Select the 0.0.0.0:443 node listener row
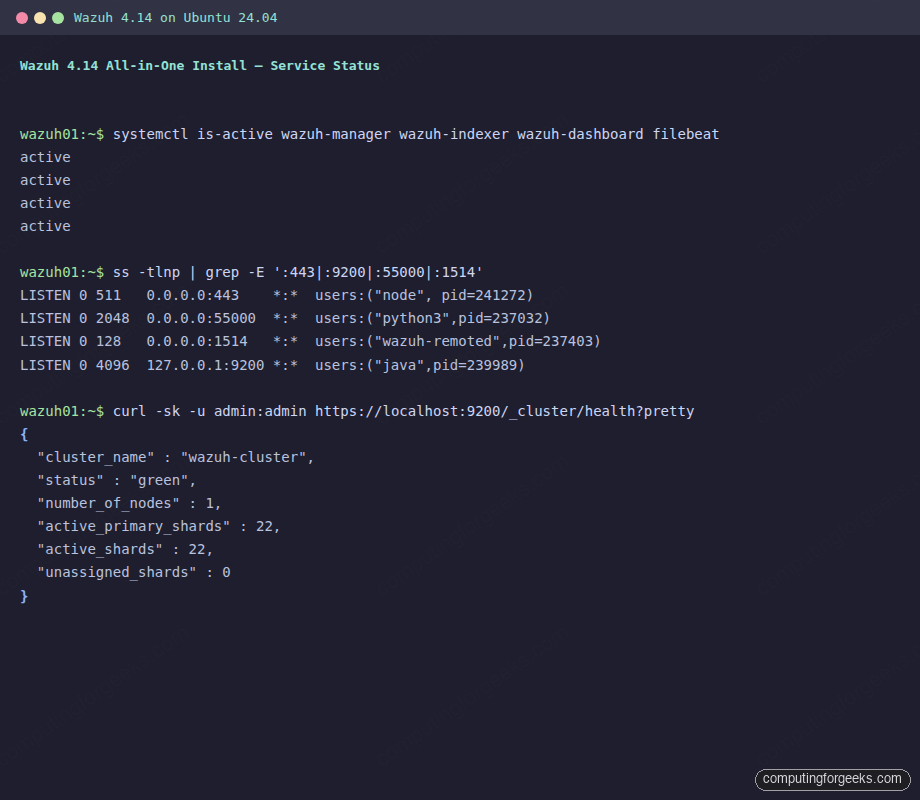This screenshot has width=920, height=800. coord(276,295)
